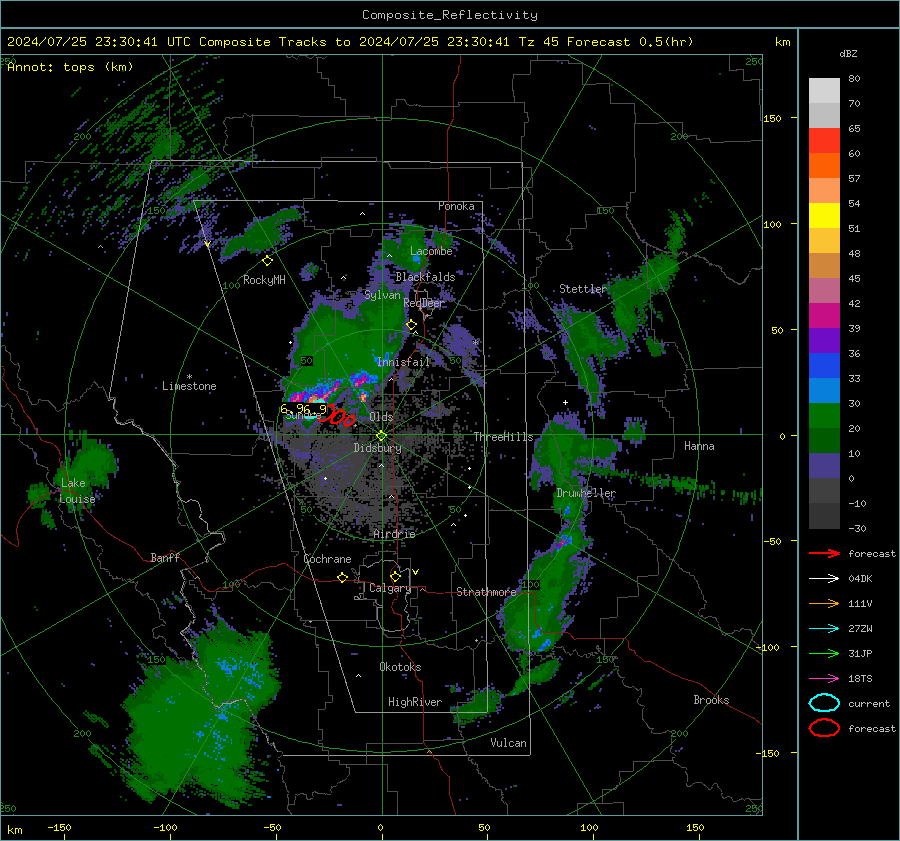The width and height of the screenshot is (900, 841).
Task: Click the ThreeHills label
Action: (x=503, y=437)
